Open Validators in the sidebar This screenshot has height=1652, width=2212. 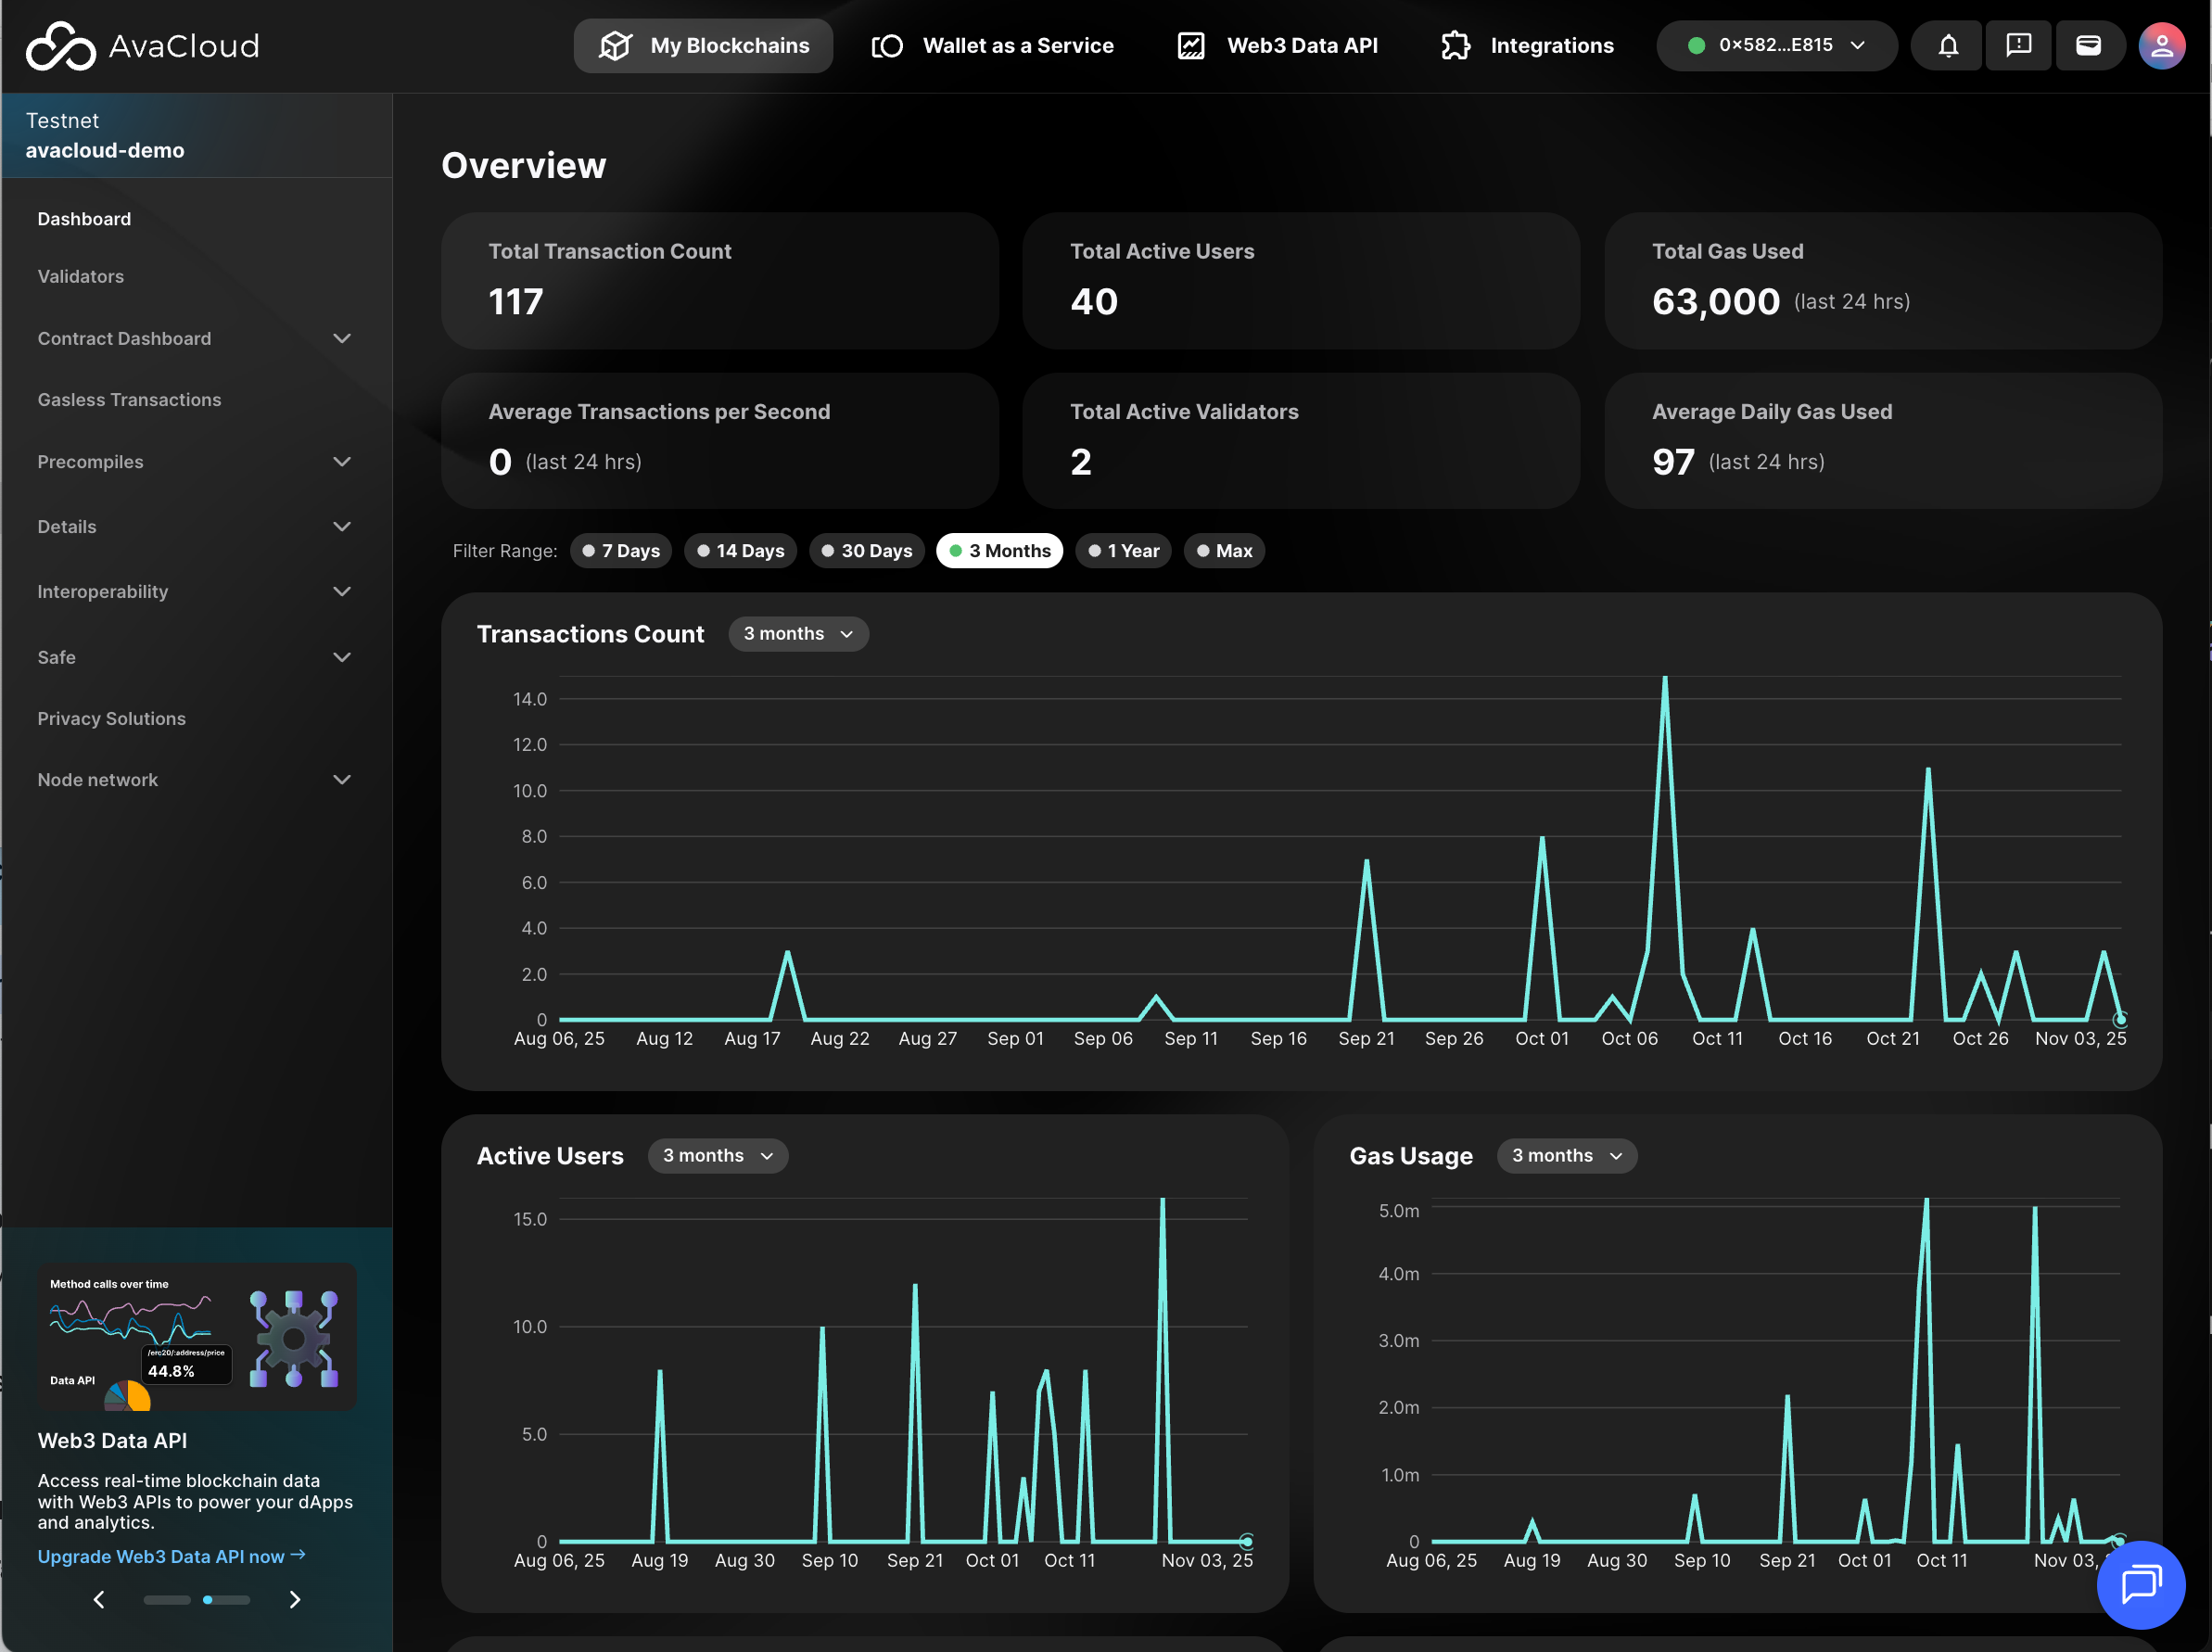(81, 276)
